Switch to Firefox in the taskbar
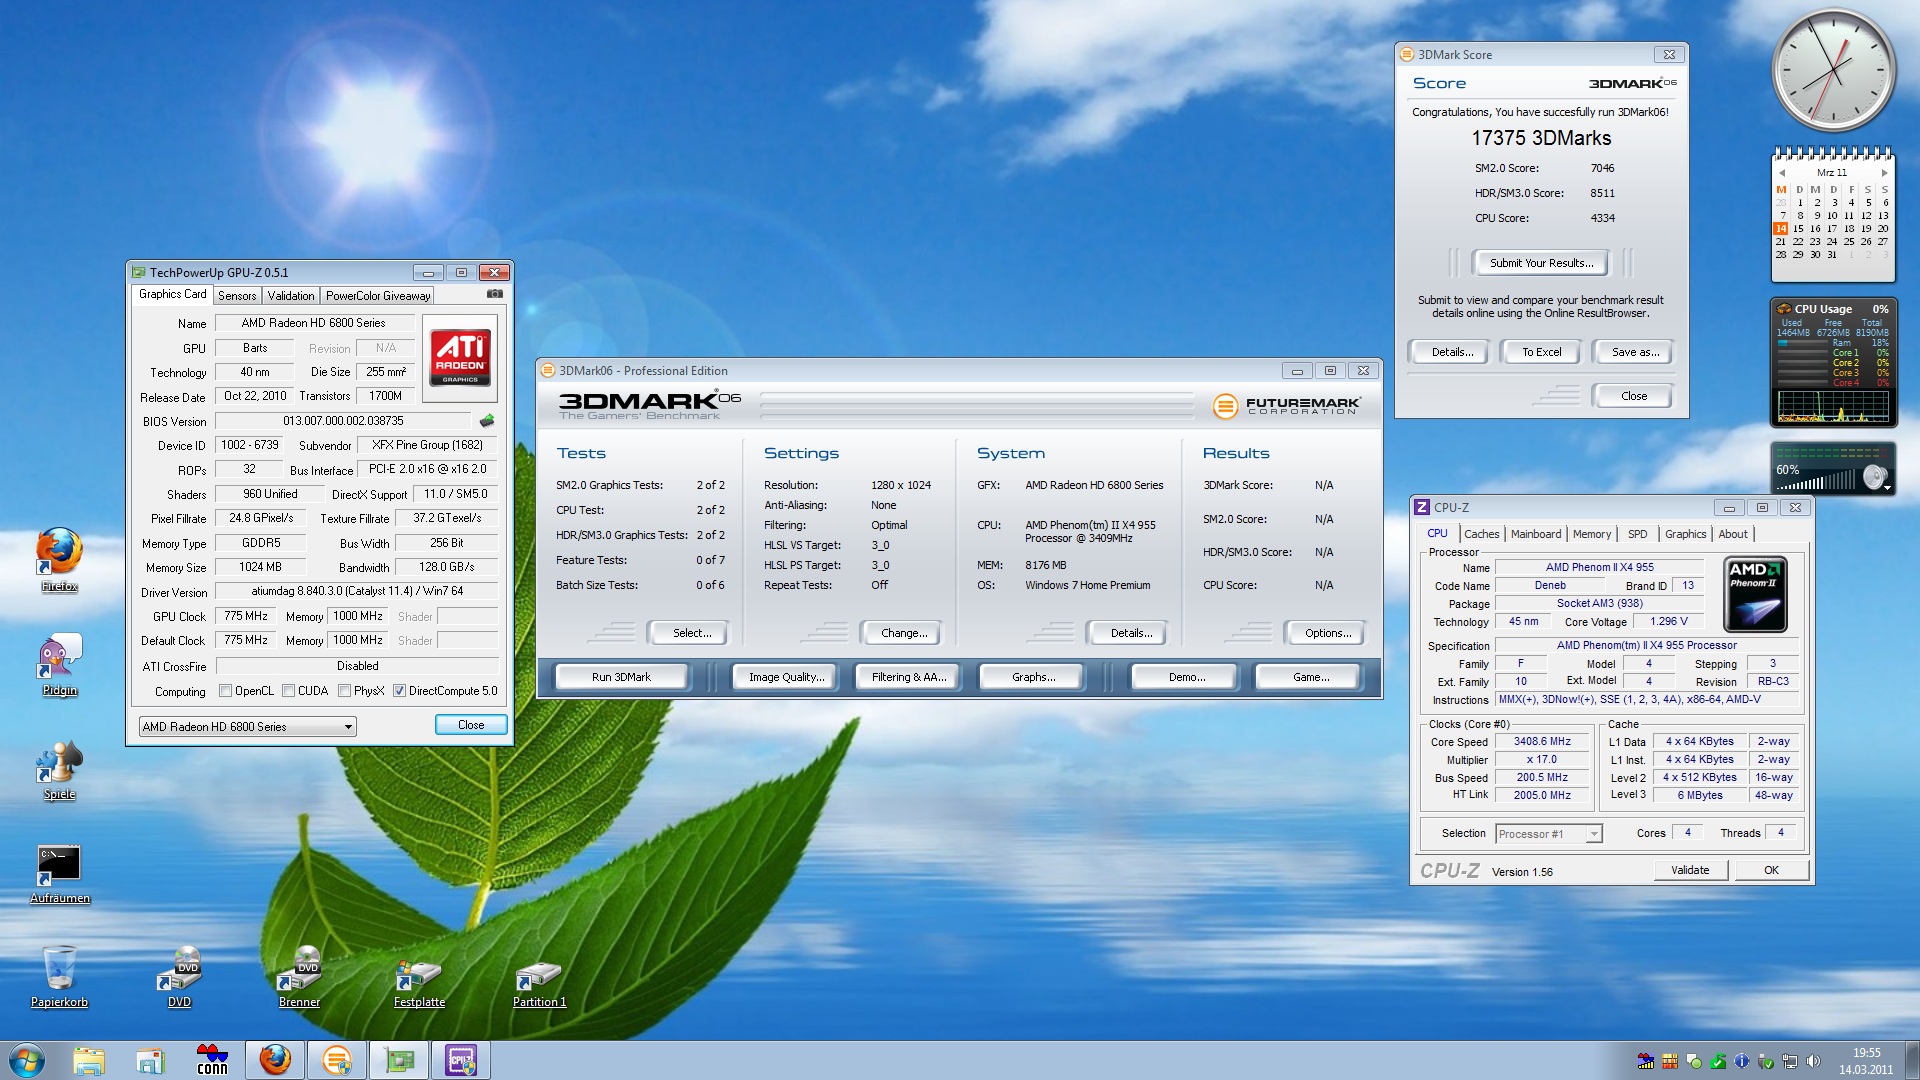 tap(275, 1060)
